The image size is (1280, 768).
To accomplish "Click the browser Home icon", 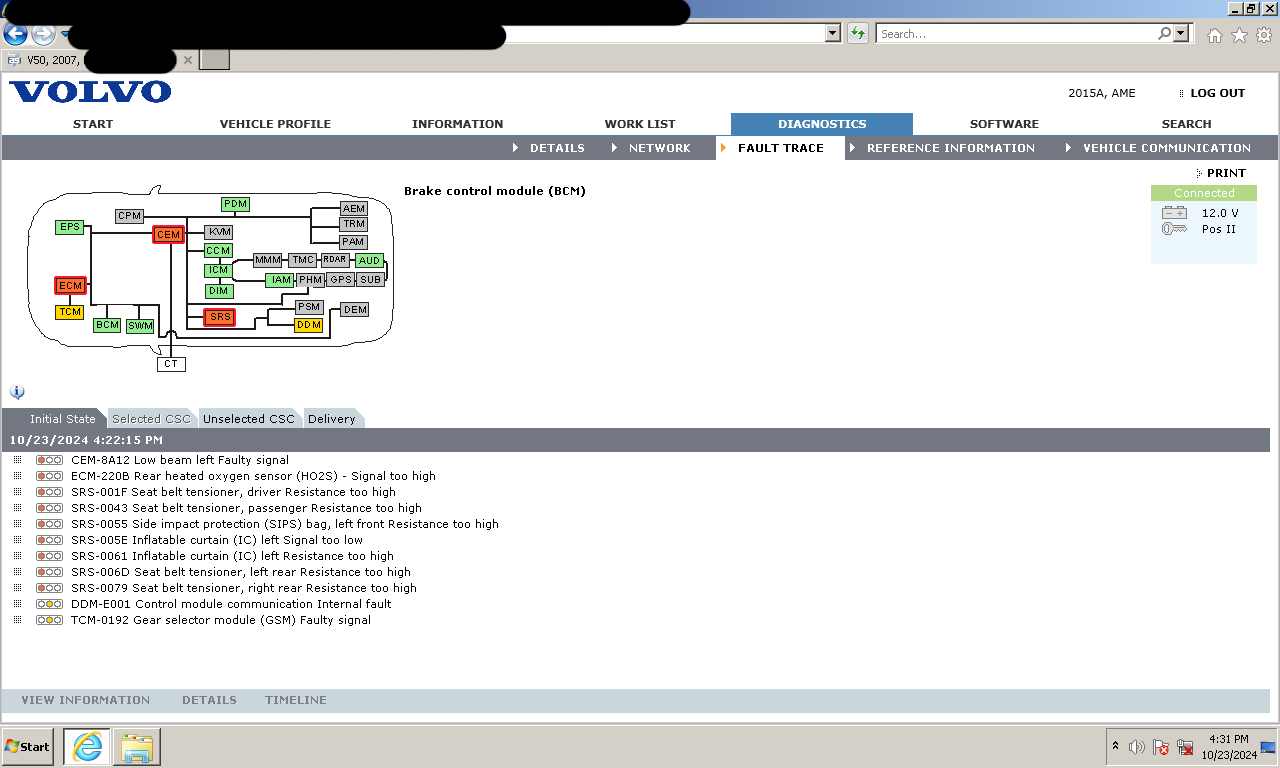I will click(x=1214, y=35).
